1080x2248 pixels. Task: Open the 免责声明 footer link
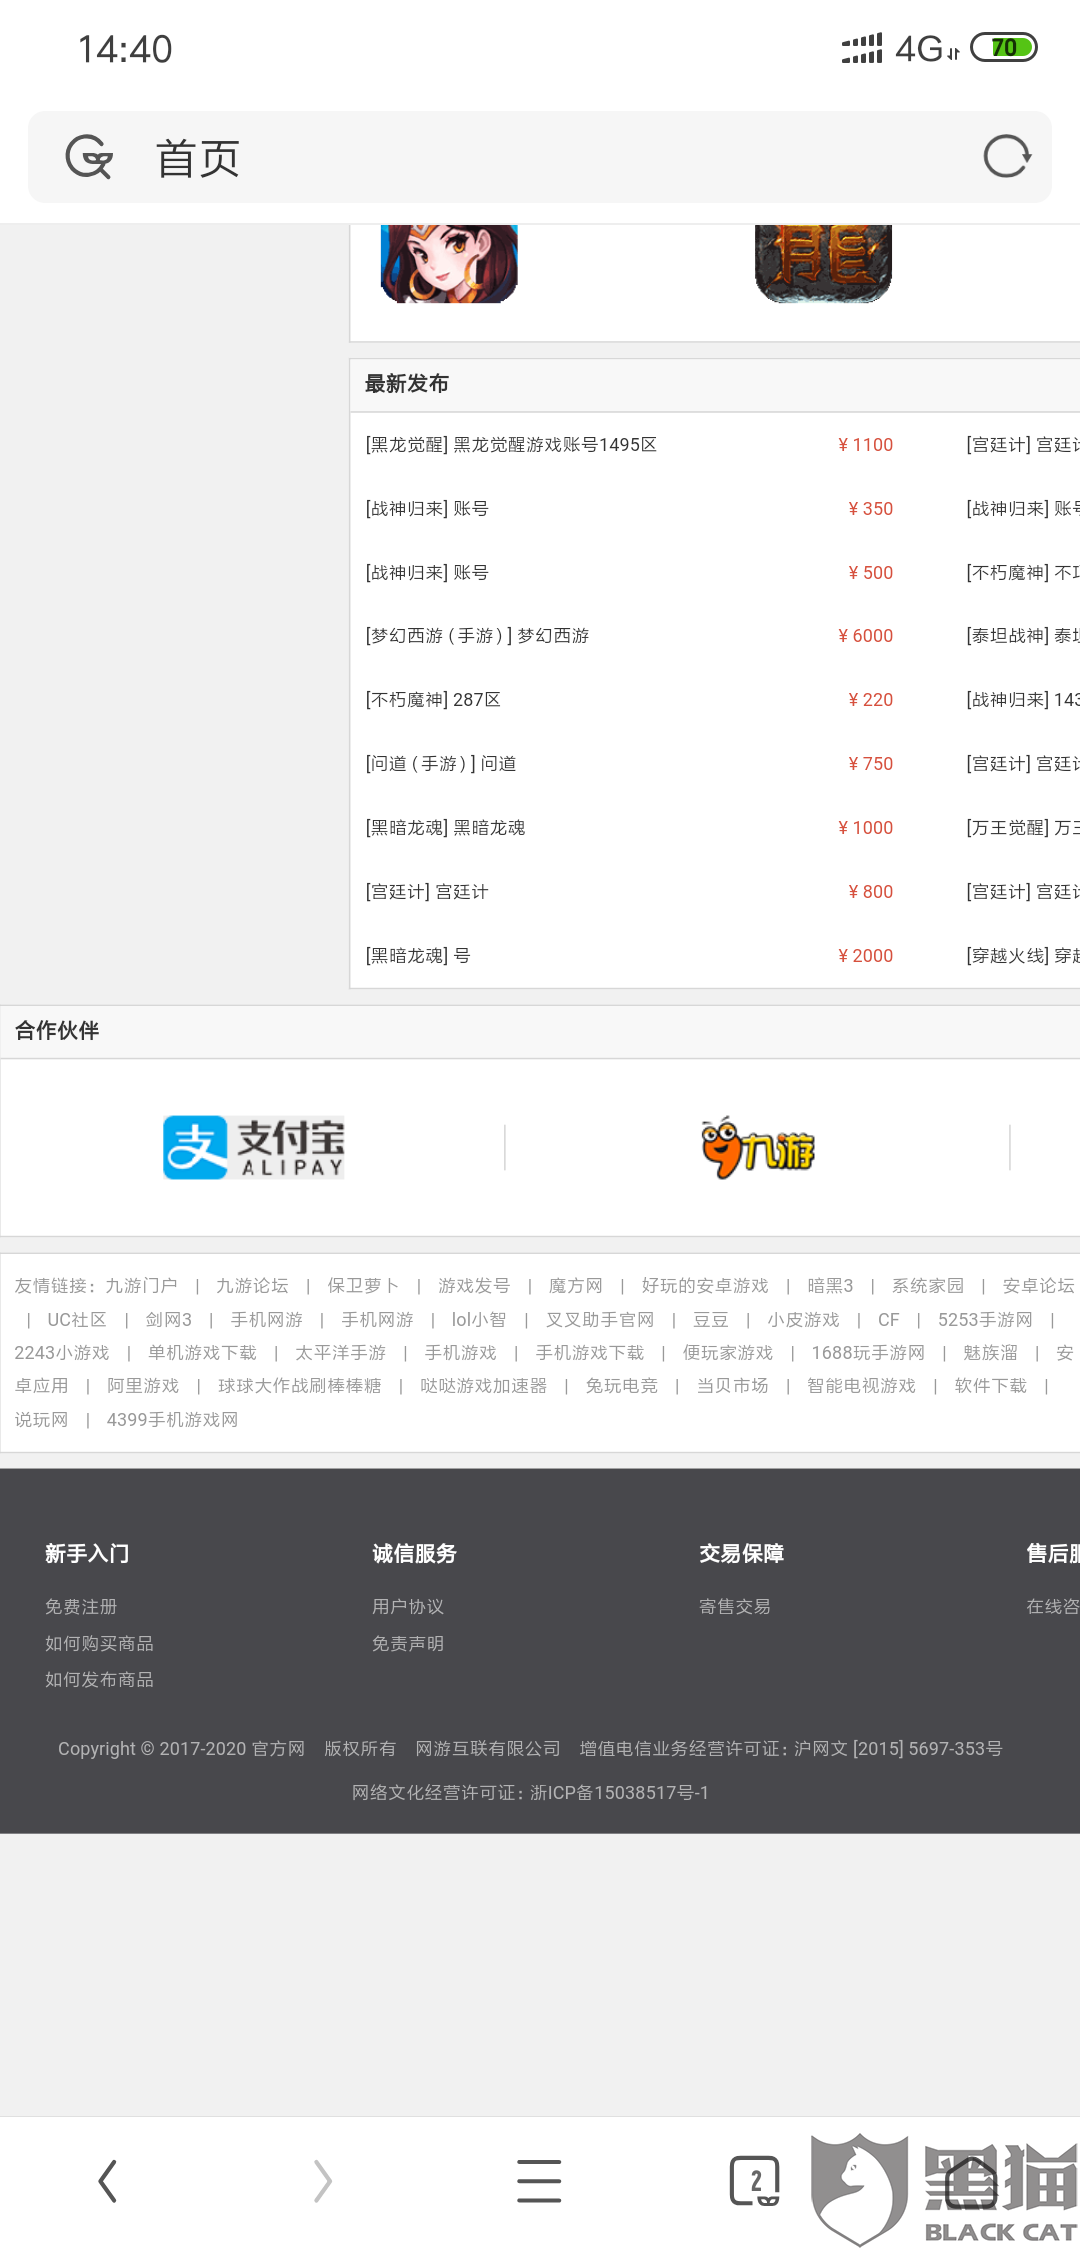pyautogui.click(x=408, y=1644)
